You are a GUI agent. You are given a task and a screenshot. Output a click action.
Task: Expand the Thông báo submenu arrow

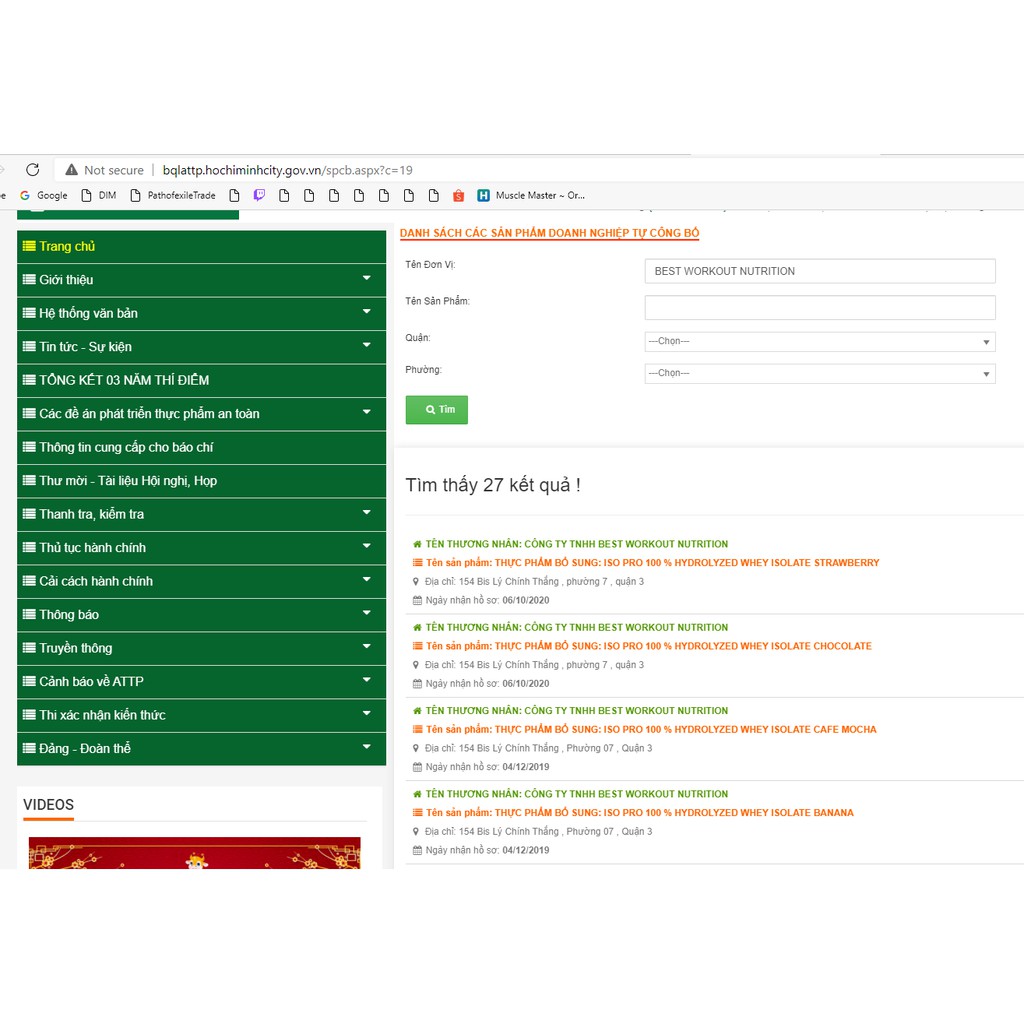click(x=366, y=613)
